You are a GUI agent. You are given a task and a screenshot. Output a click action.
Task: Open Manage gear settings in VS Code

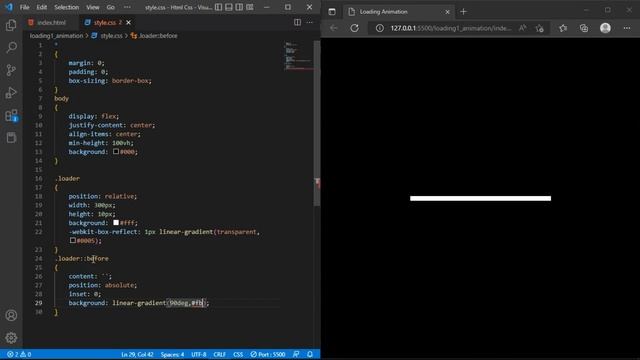pos(11,338)
